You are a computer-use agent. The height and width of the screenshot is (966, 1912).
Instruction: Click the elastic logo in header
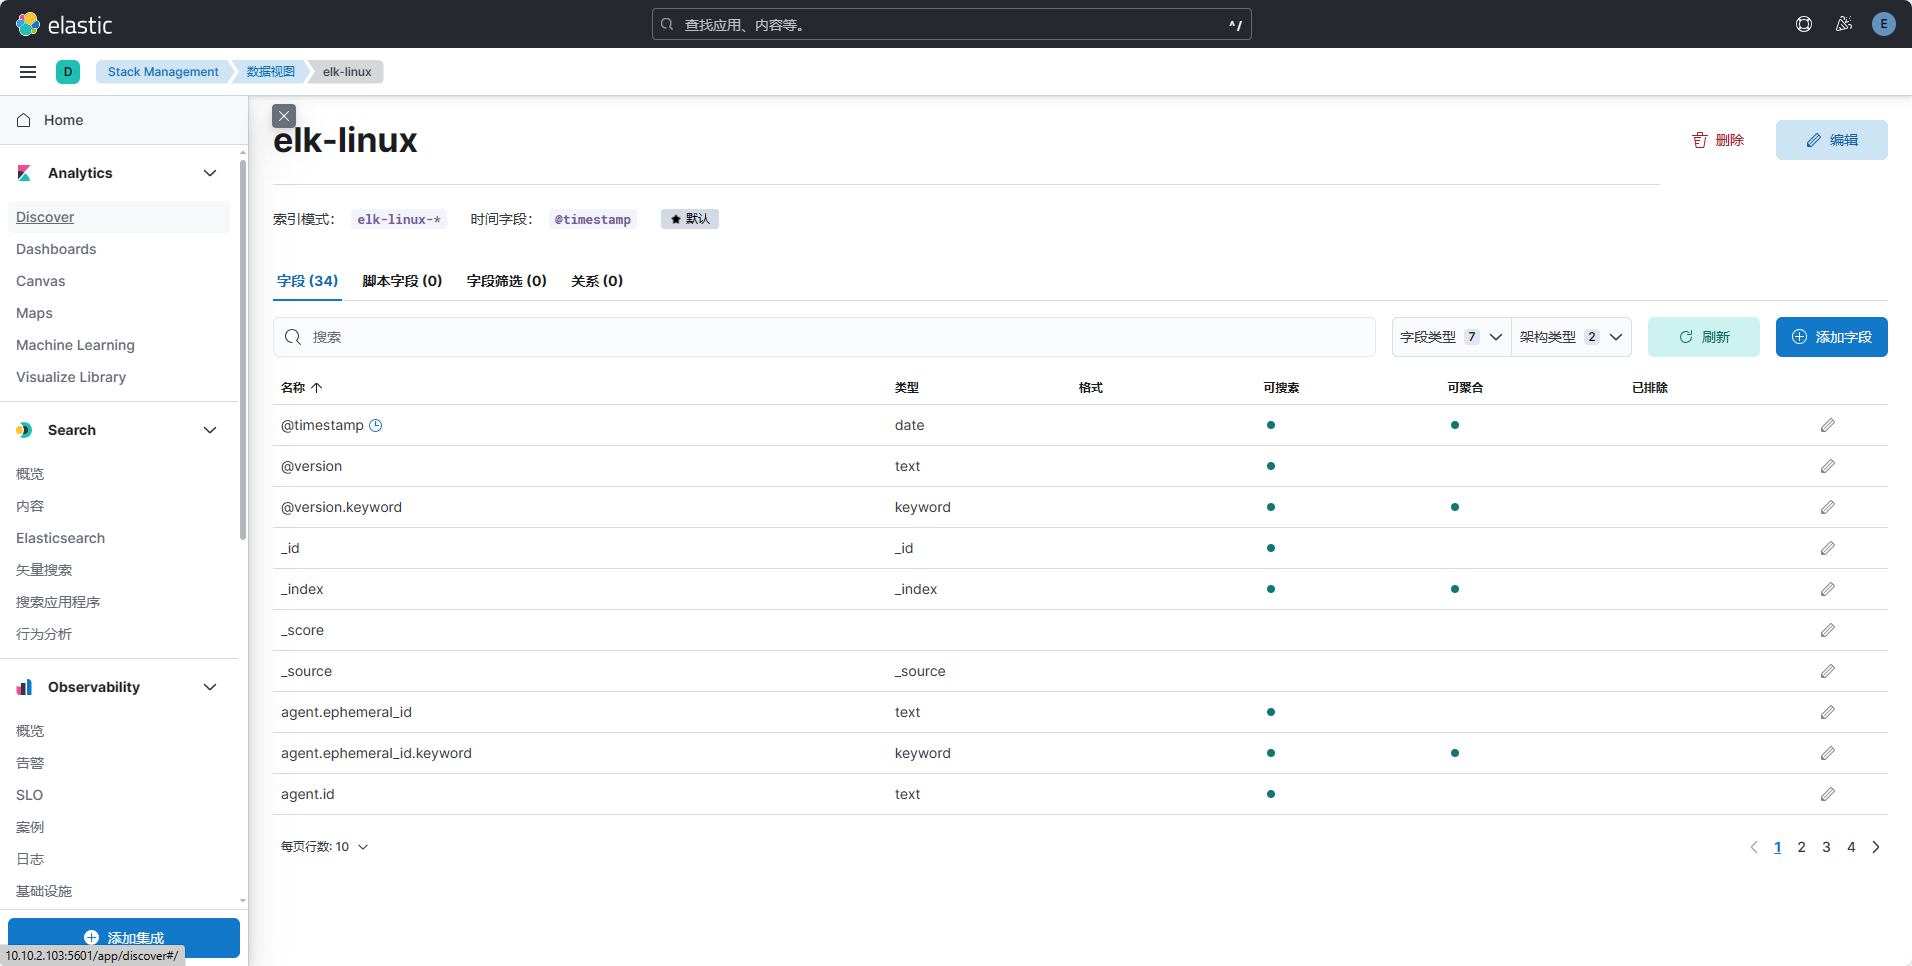[64, 24]
